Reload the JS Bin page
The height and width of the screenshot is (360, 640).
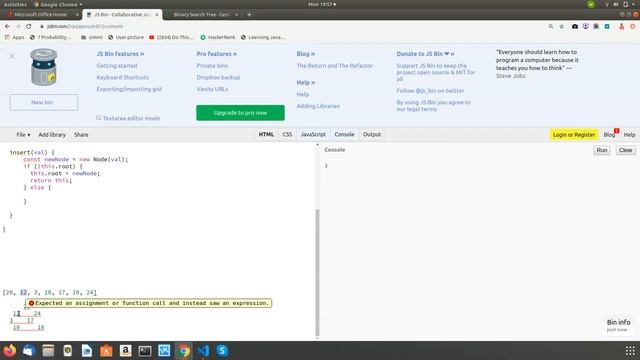(29, 26)
